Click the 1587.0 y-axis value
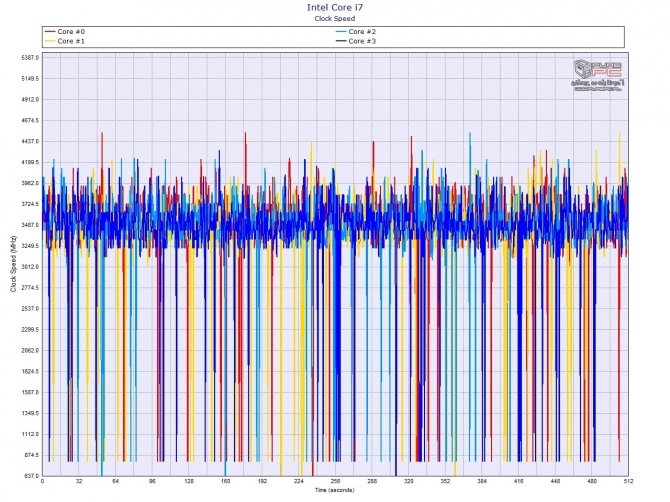The width and height of the screenshot is (670, 502). 30,393
